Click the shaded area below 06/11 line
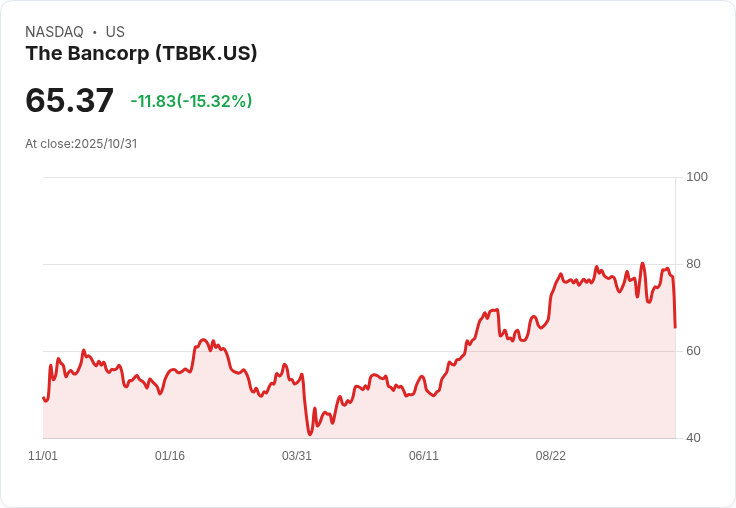736x508 pixels. (424, 418)
